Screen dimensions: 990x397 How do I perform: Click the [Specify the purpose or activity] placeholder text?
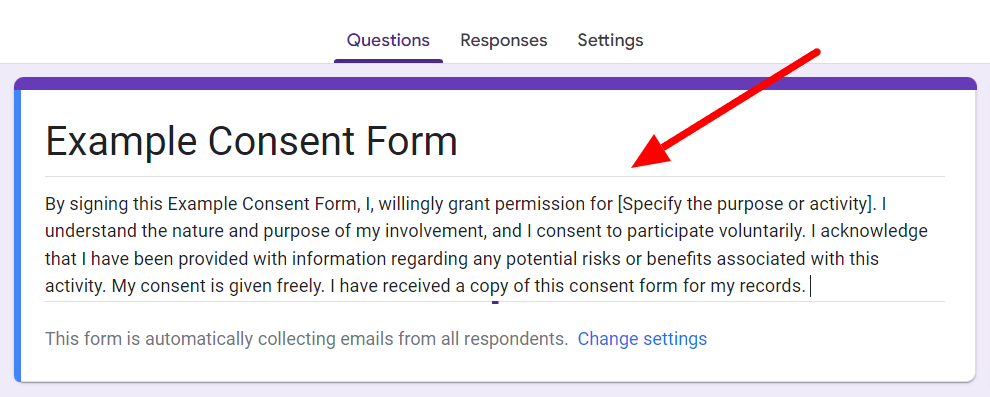tap(746, 204)
